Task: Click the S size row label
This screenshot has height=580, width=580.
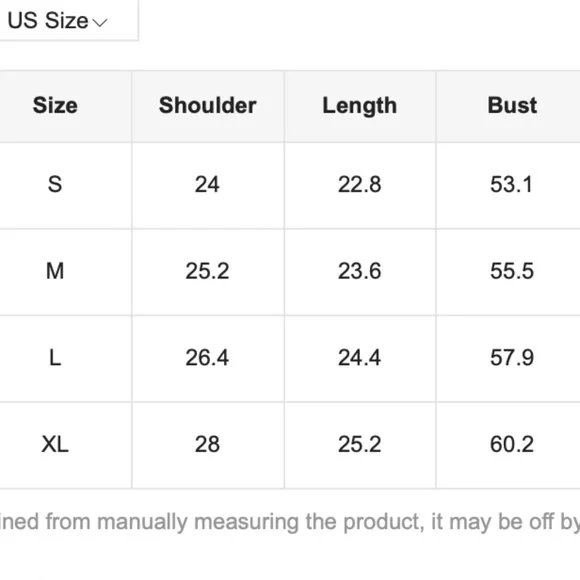Action: point(55,184)
